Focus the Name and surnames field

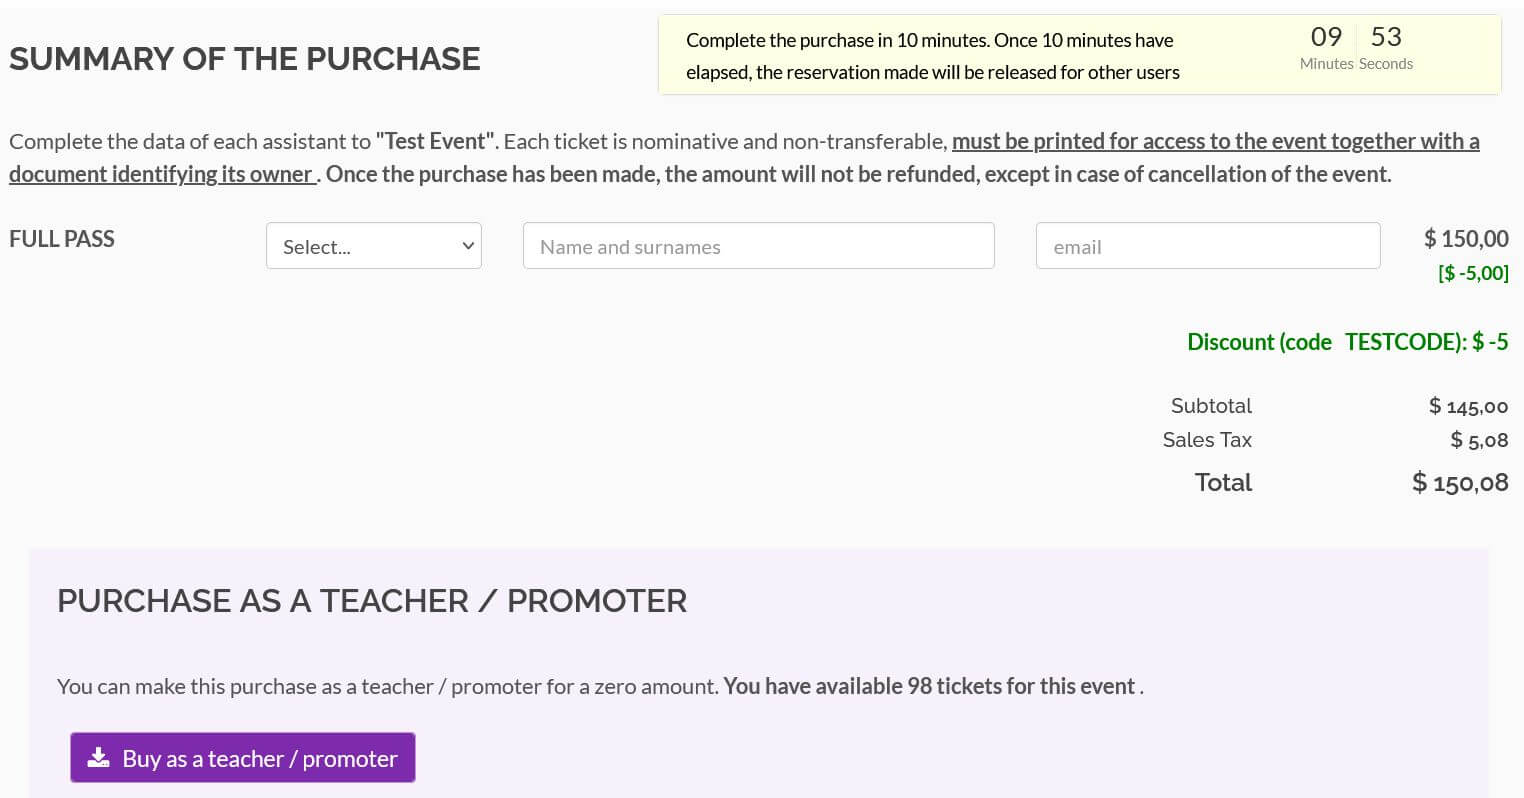(758, 246)
